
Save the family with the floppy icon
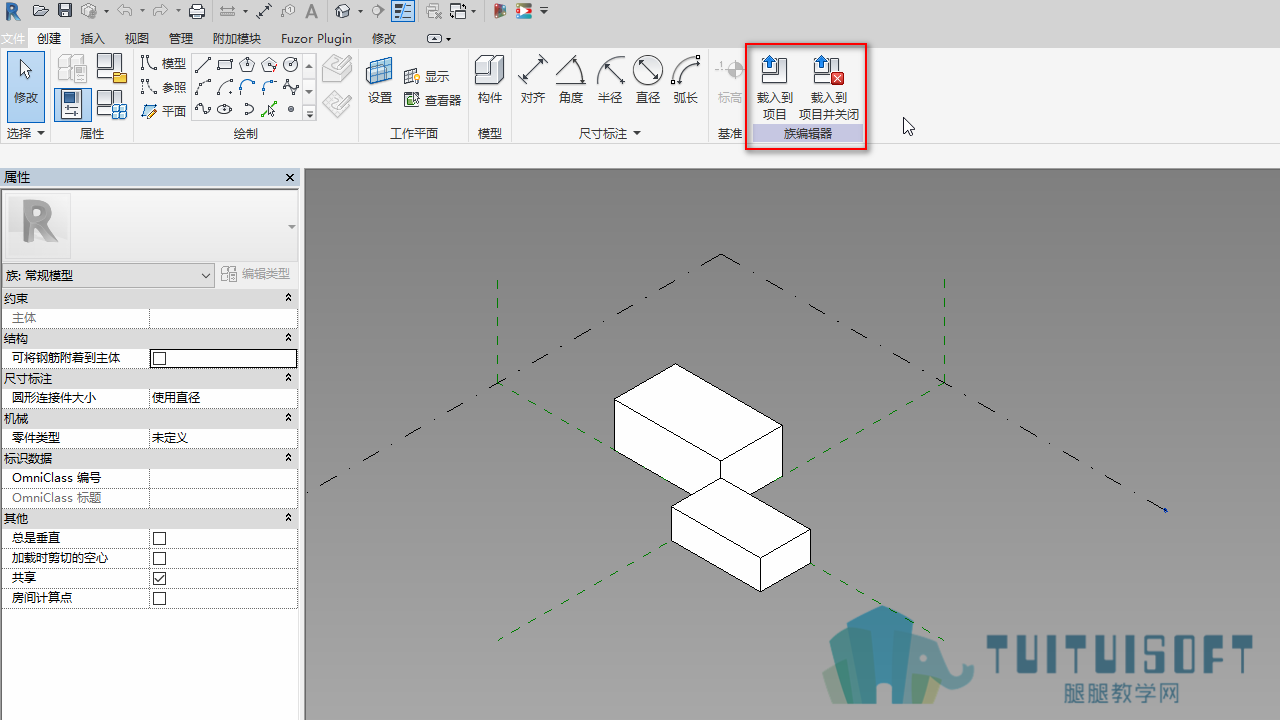click(65, 11)
